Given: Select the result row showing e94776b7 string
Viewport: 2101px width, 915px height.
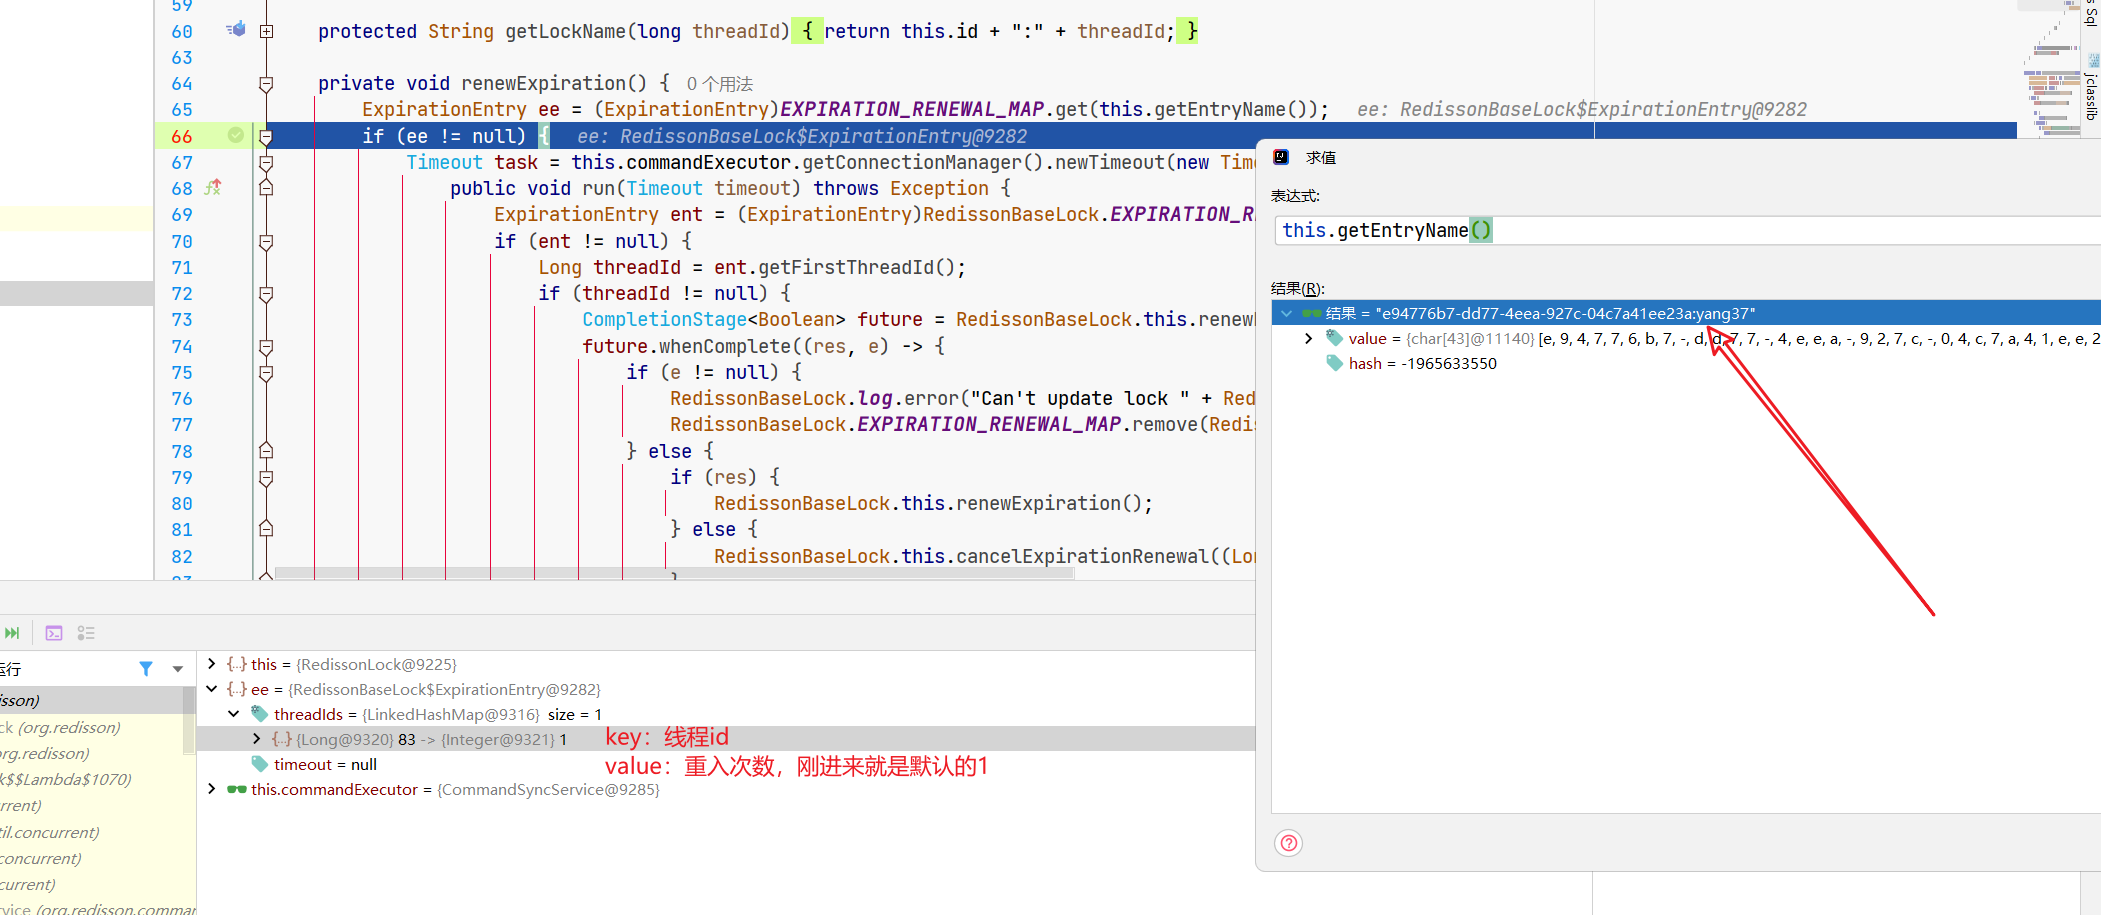Looking at the screenshot, I should pos(1686,313).
